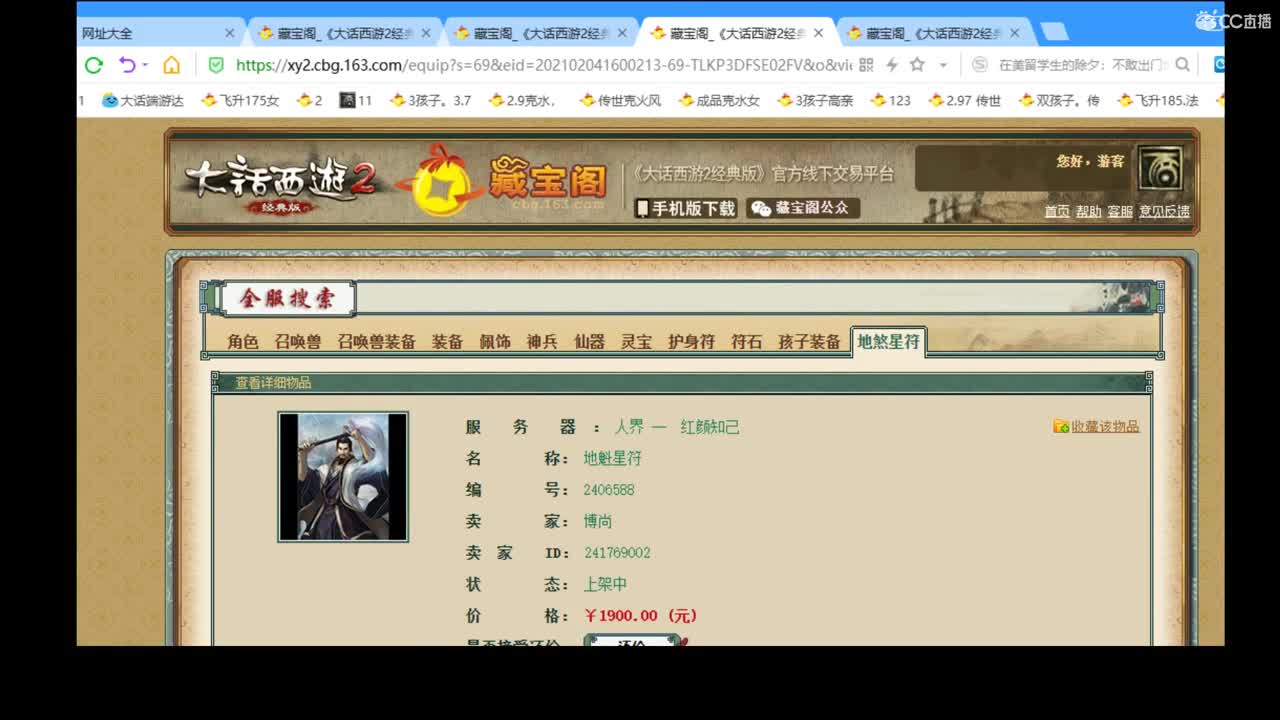
Task: Switch to the 灵宝 tab
Action: (x=636, y=342)
